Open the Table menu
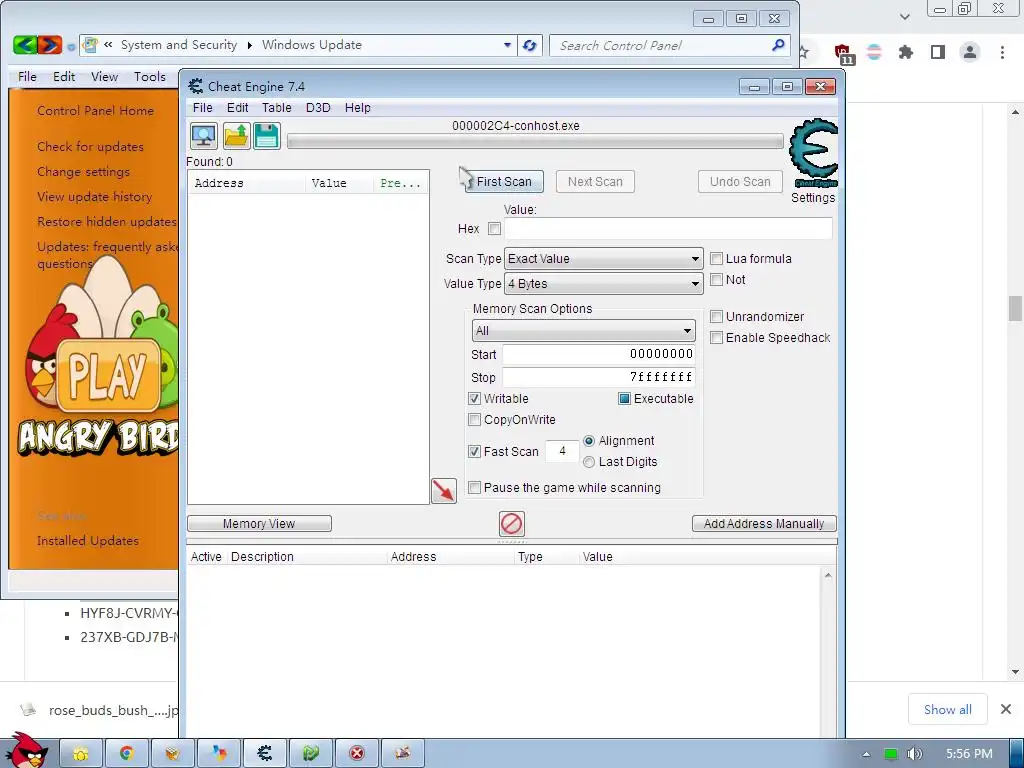 (277, 108)
